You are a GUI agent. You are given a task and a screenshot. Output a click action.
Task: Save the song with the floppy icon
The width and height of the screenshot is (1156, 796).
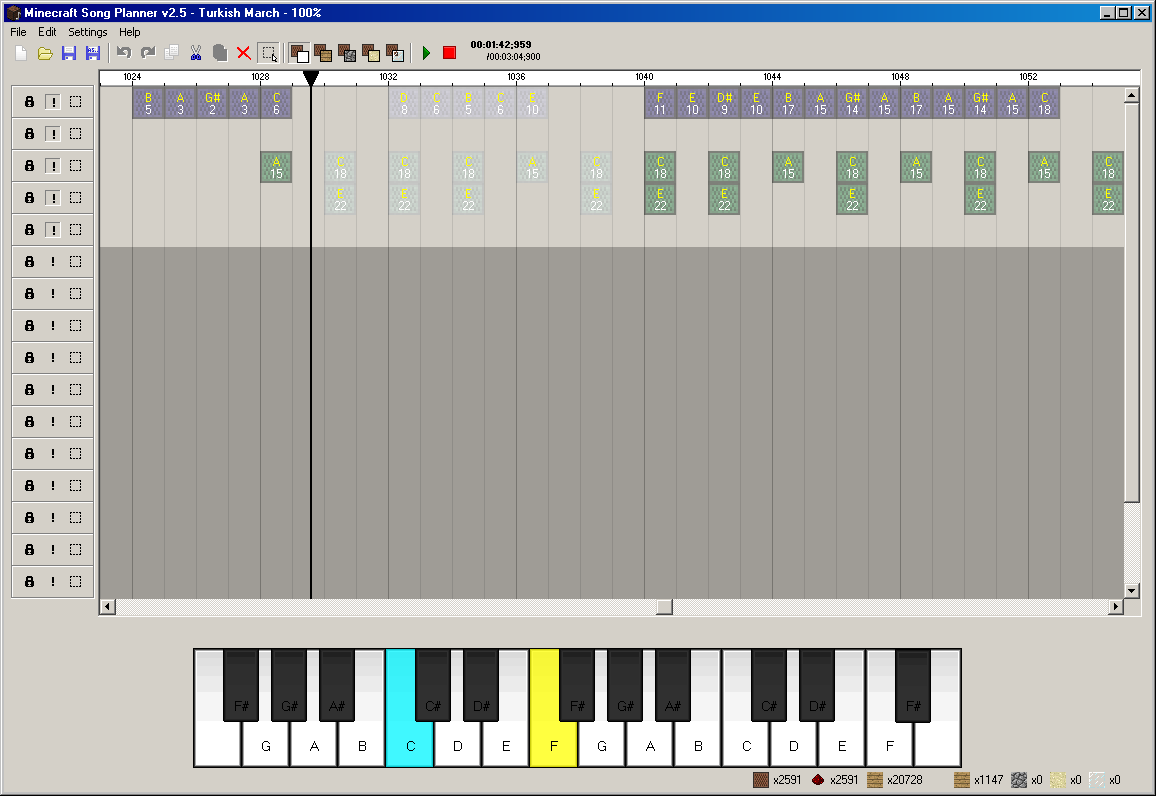pos(69,53)
